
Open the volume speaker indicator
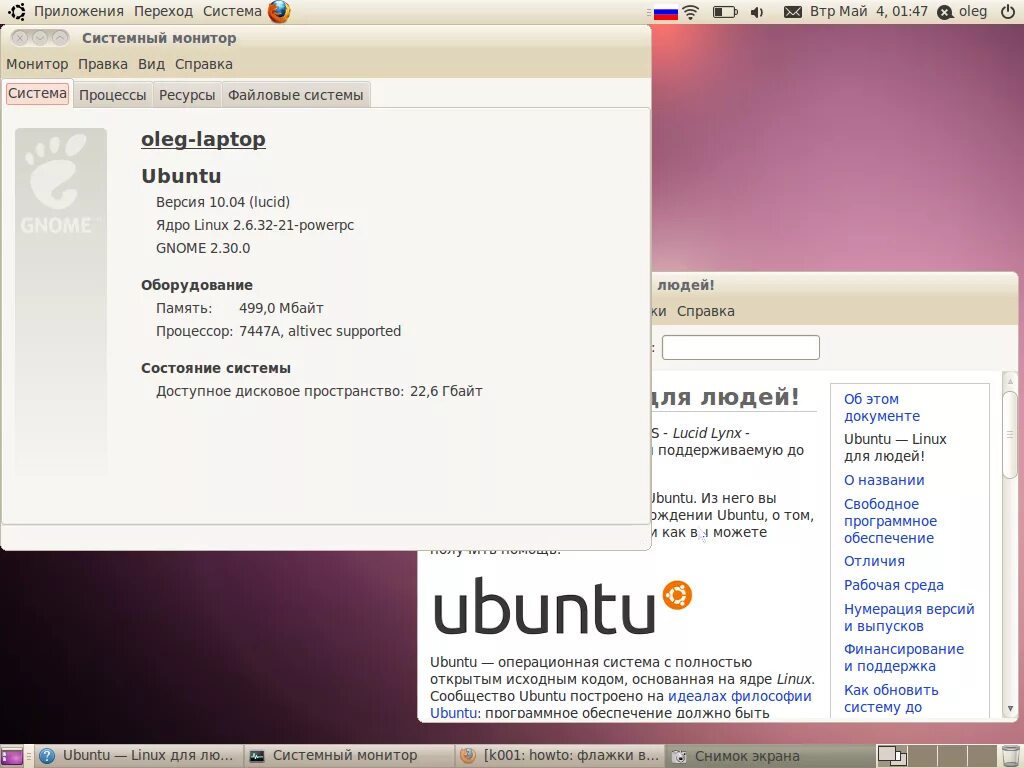[757, 12]
